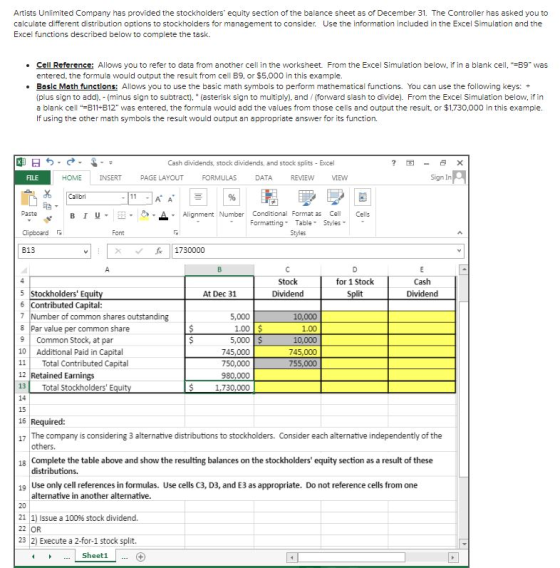Switch to the INSERT ribbon tab

110,178
